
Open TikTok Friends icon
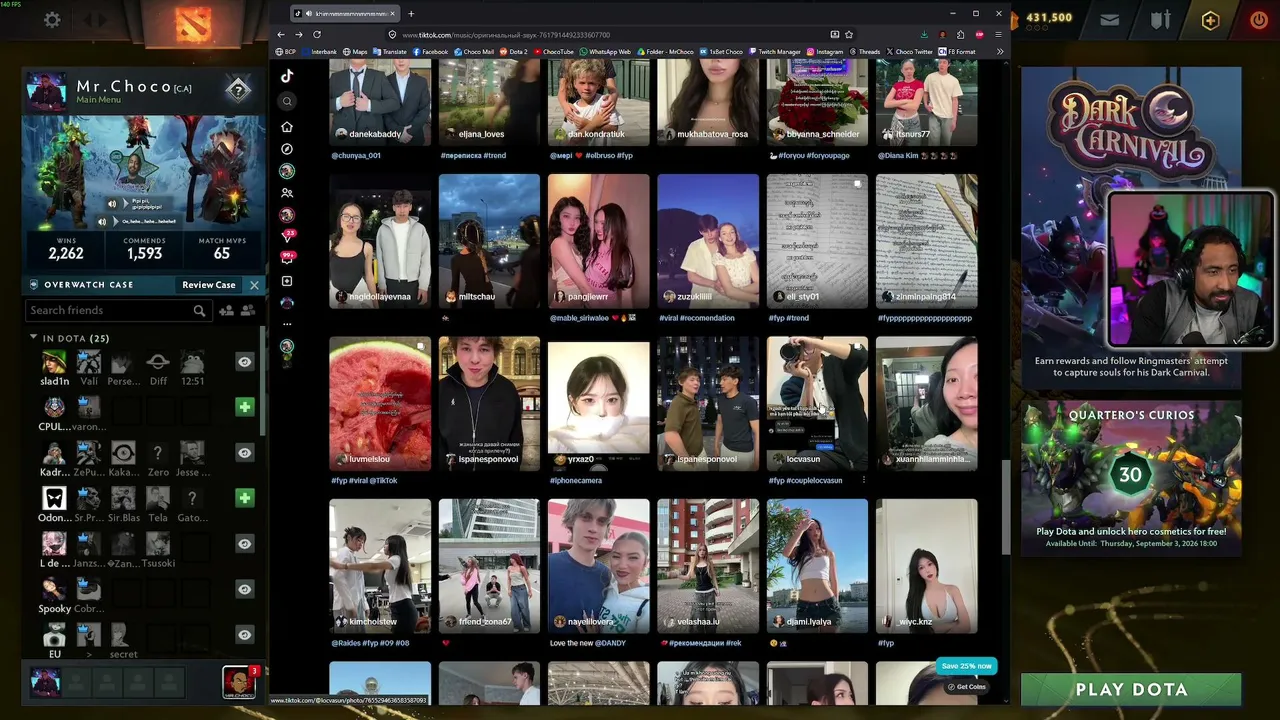click(287, 193)
